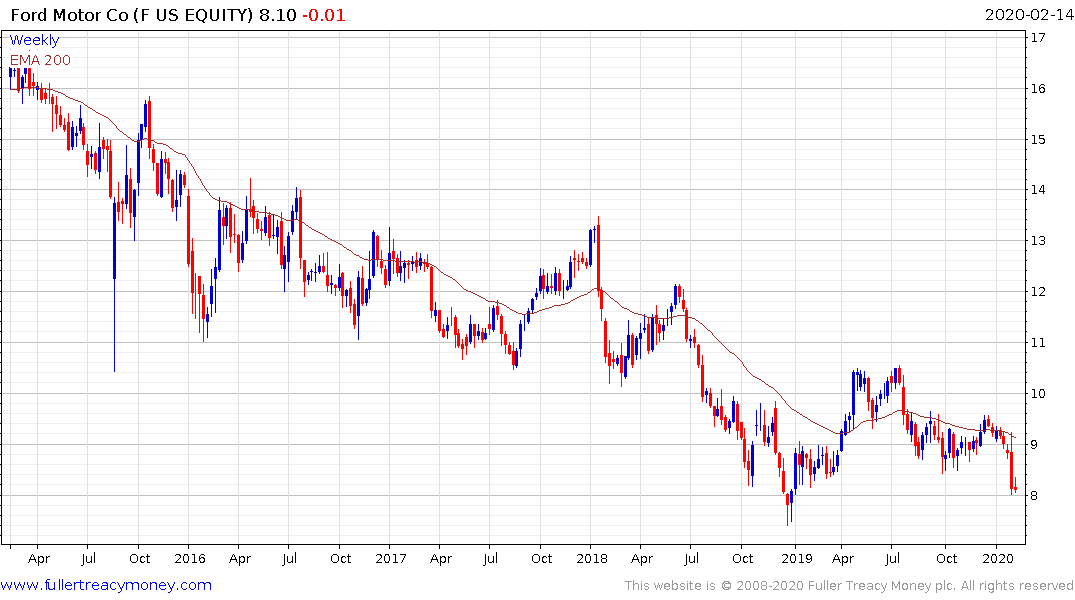Click the 8 price axis label
This screenshot has height=600, width=1075.
1035,495
